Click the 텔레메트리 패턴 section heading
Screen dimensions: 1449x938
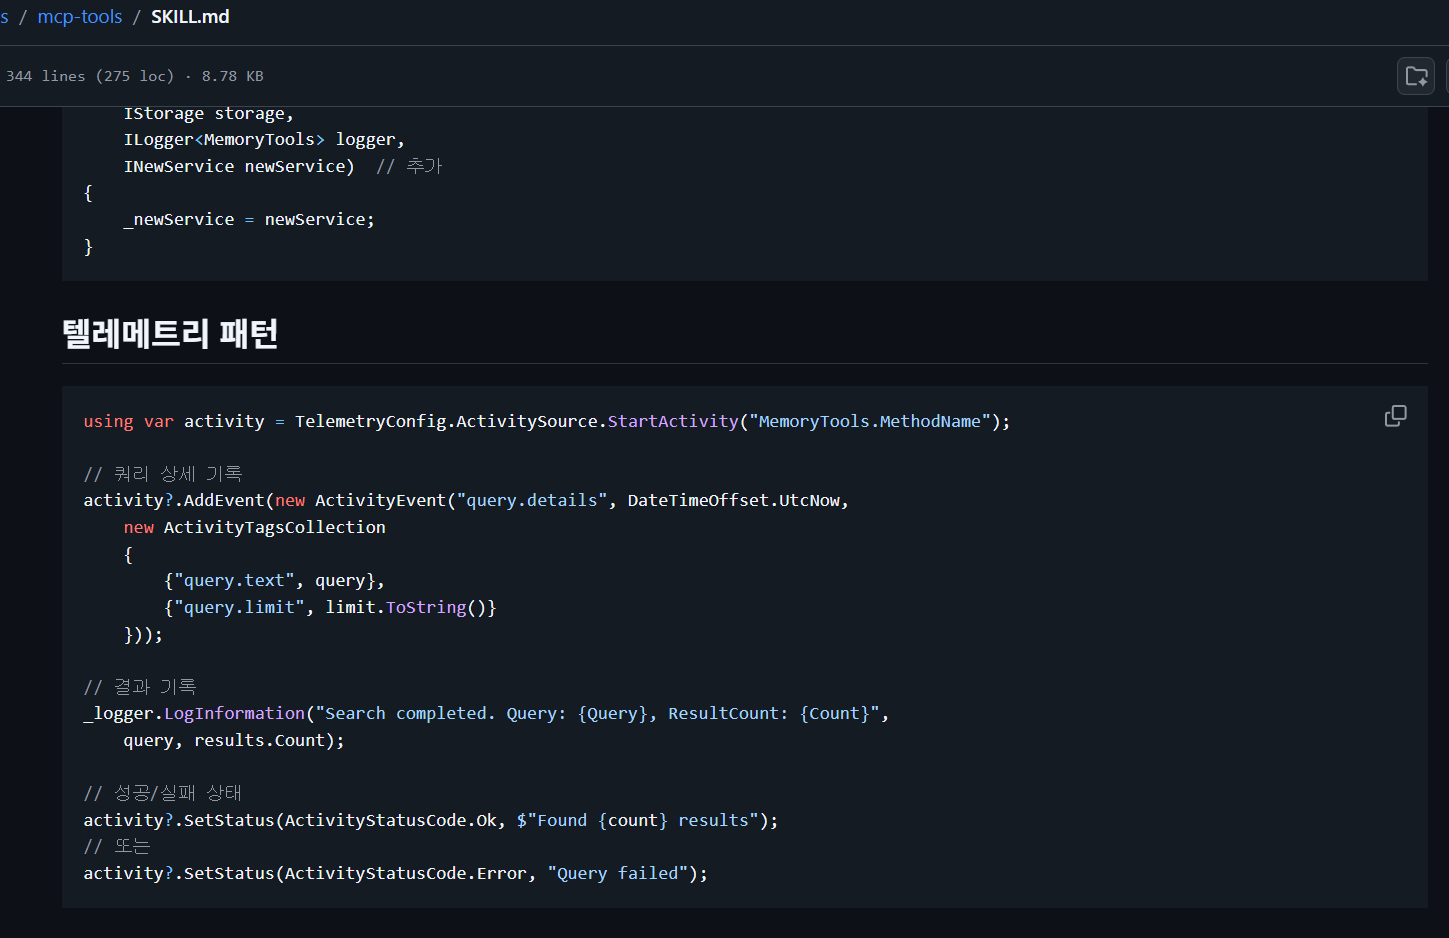(170, 334)
